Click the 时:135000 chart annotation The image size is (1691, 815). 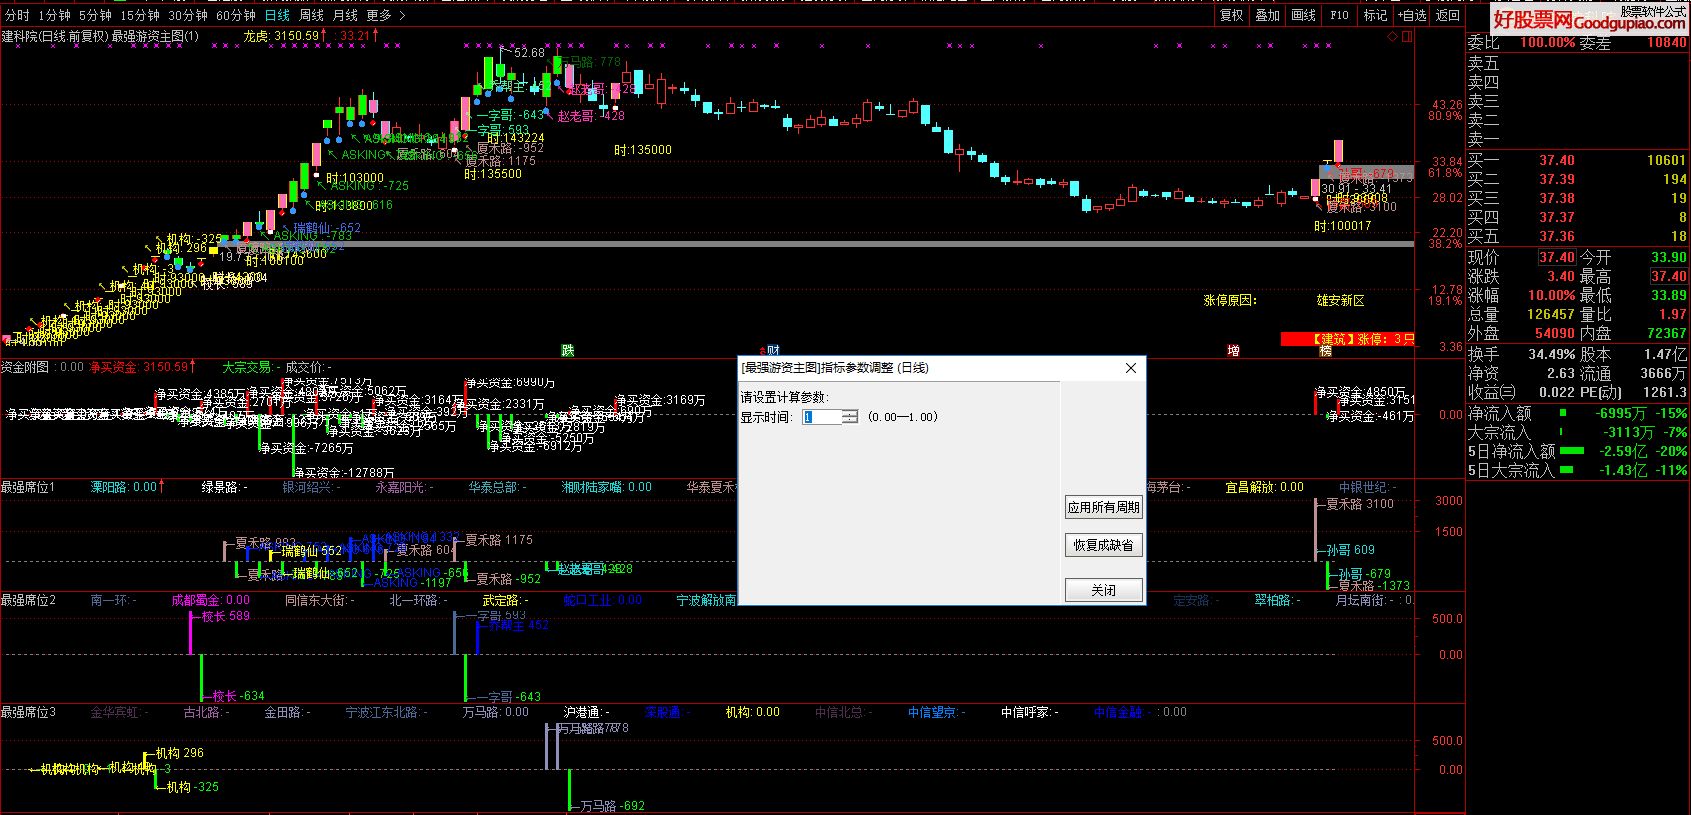point(643,150)
